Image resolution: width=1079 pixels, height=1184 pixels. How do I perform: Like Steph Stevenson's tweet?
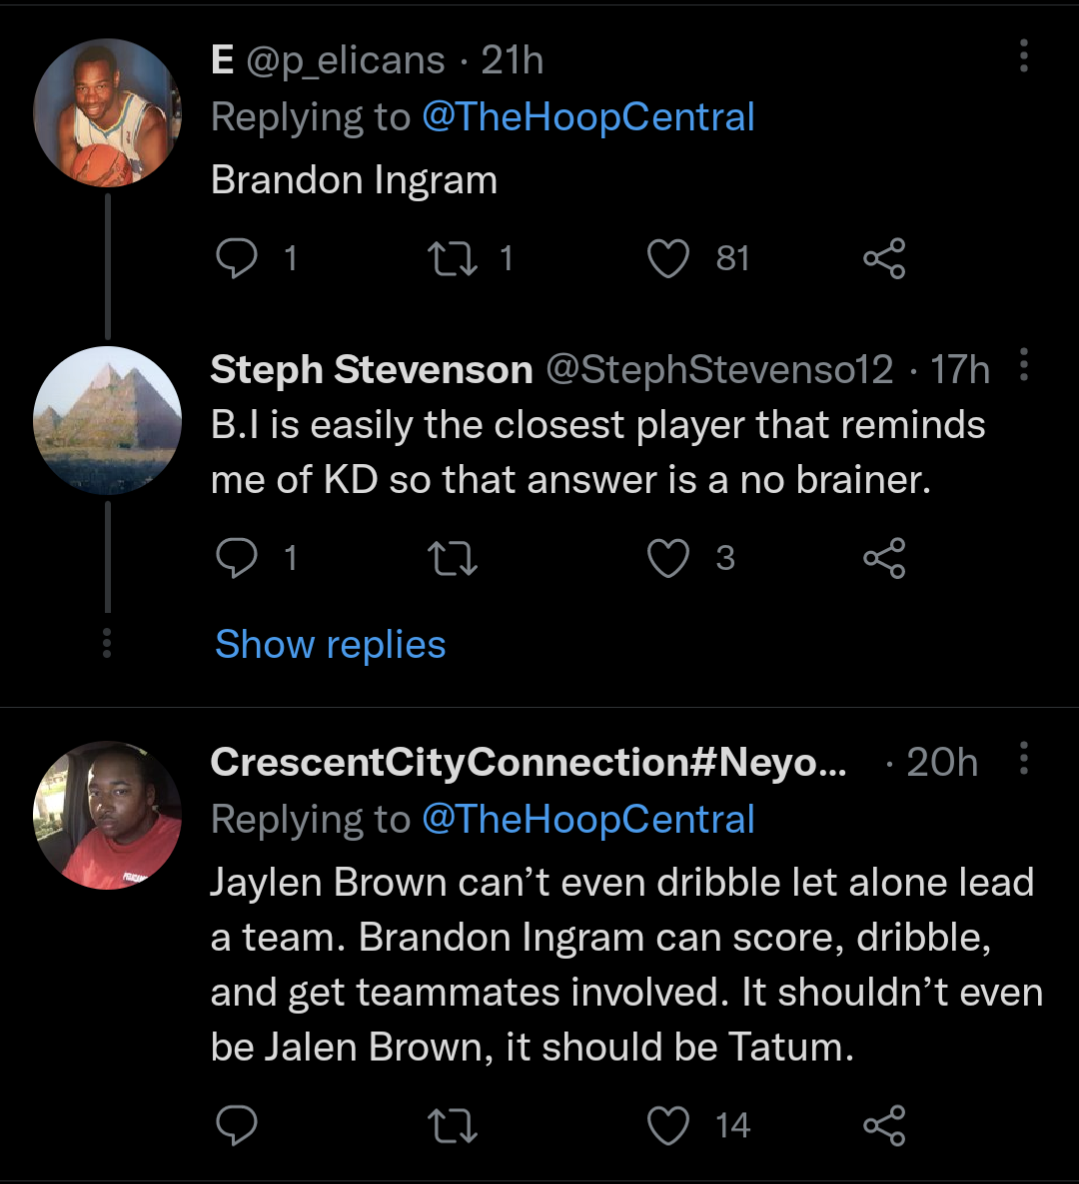tap(668, 557)
